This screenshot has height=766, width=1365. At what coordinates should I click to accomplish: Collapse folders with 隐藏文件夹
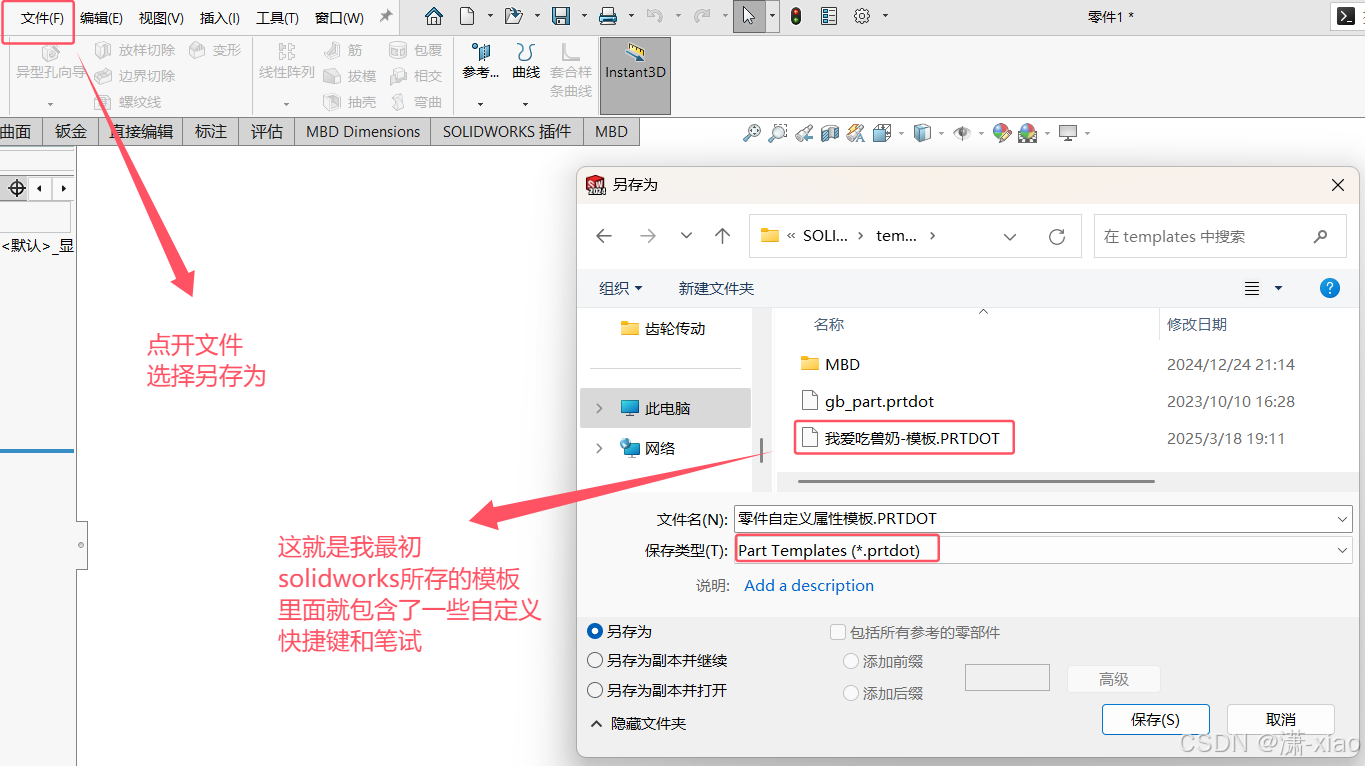638,723
